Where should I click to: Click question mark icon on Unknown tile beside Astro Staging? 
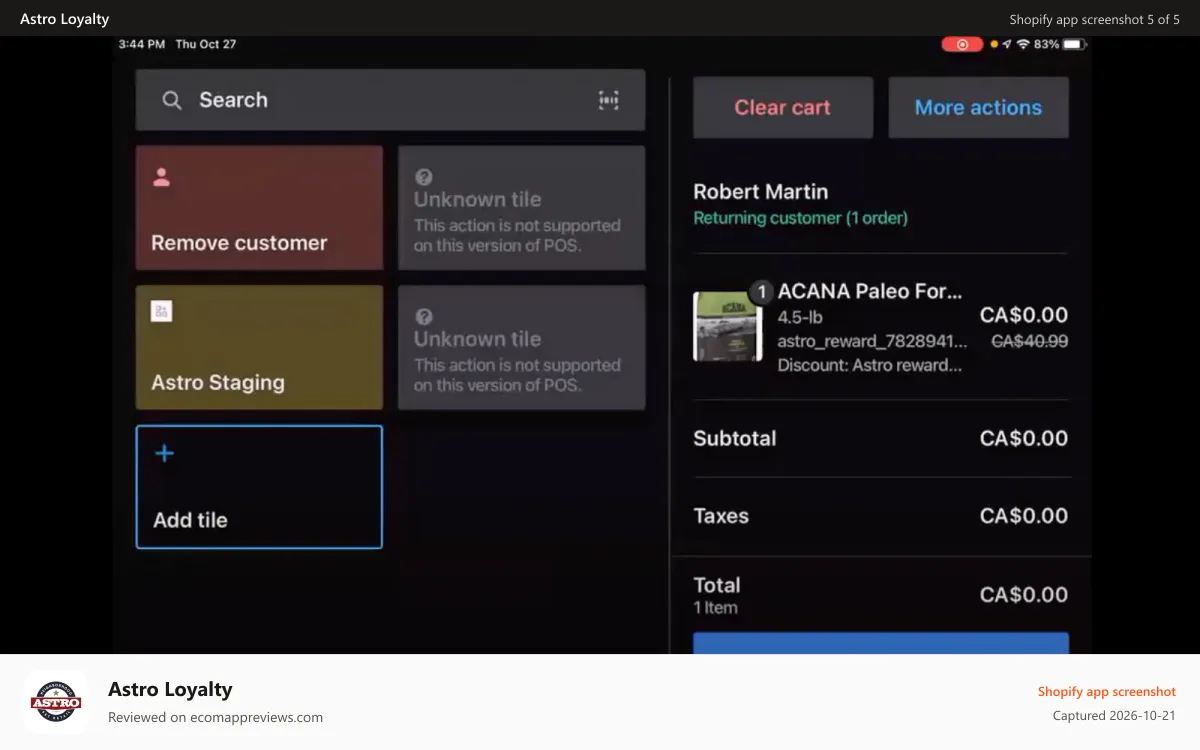(424, 317)
